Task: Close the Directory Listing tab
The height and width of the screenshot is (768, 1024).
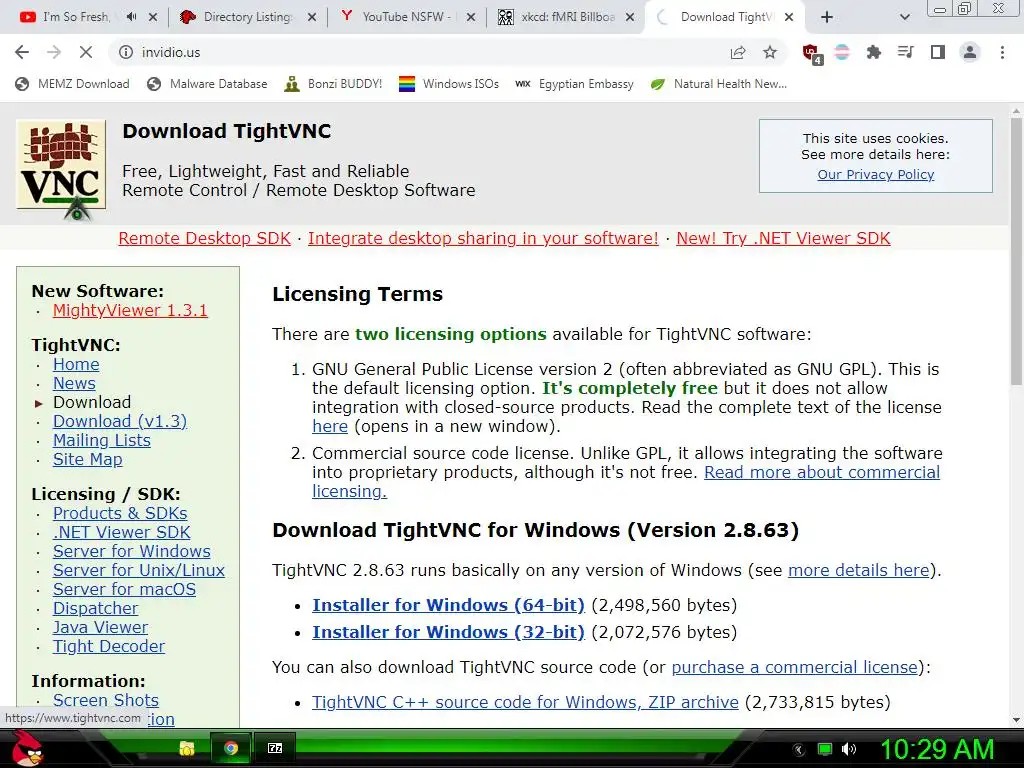Action: tap(312, 18)
